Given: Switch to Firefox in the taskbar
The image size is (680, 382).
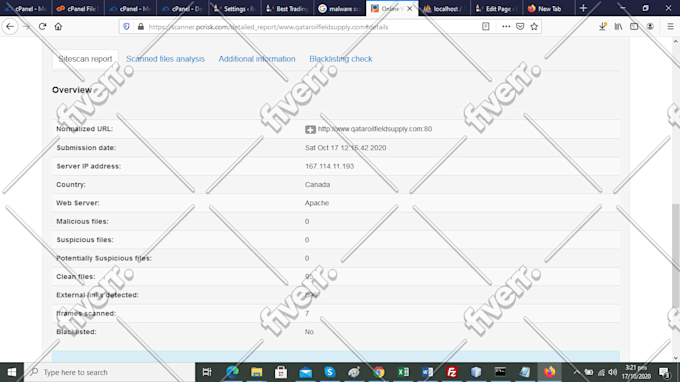Looking at the screenshot, I should click(x=549, y=372).
